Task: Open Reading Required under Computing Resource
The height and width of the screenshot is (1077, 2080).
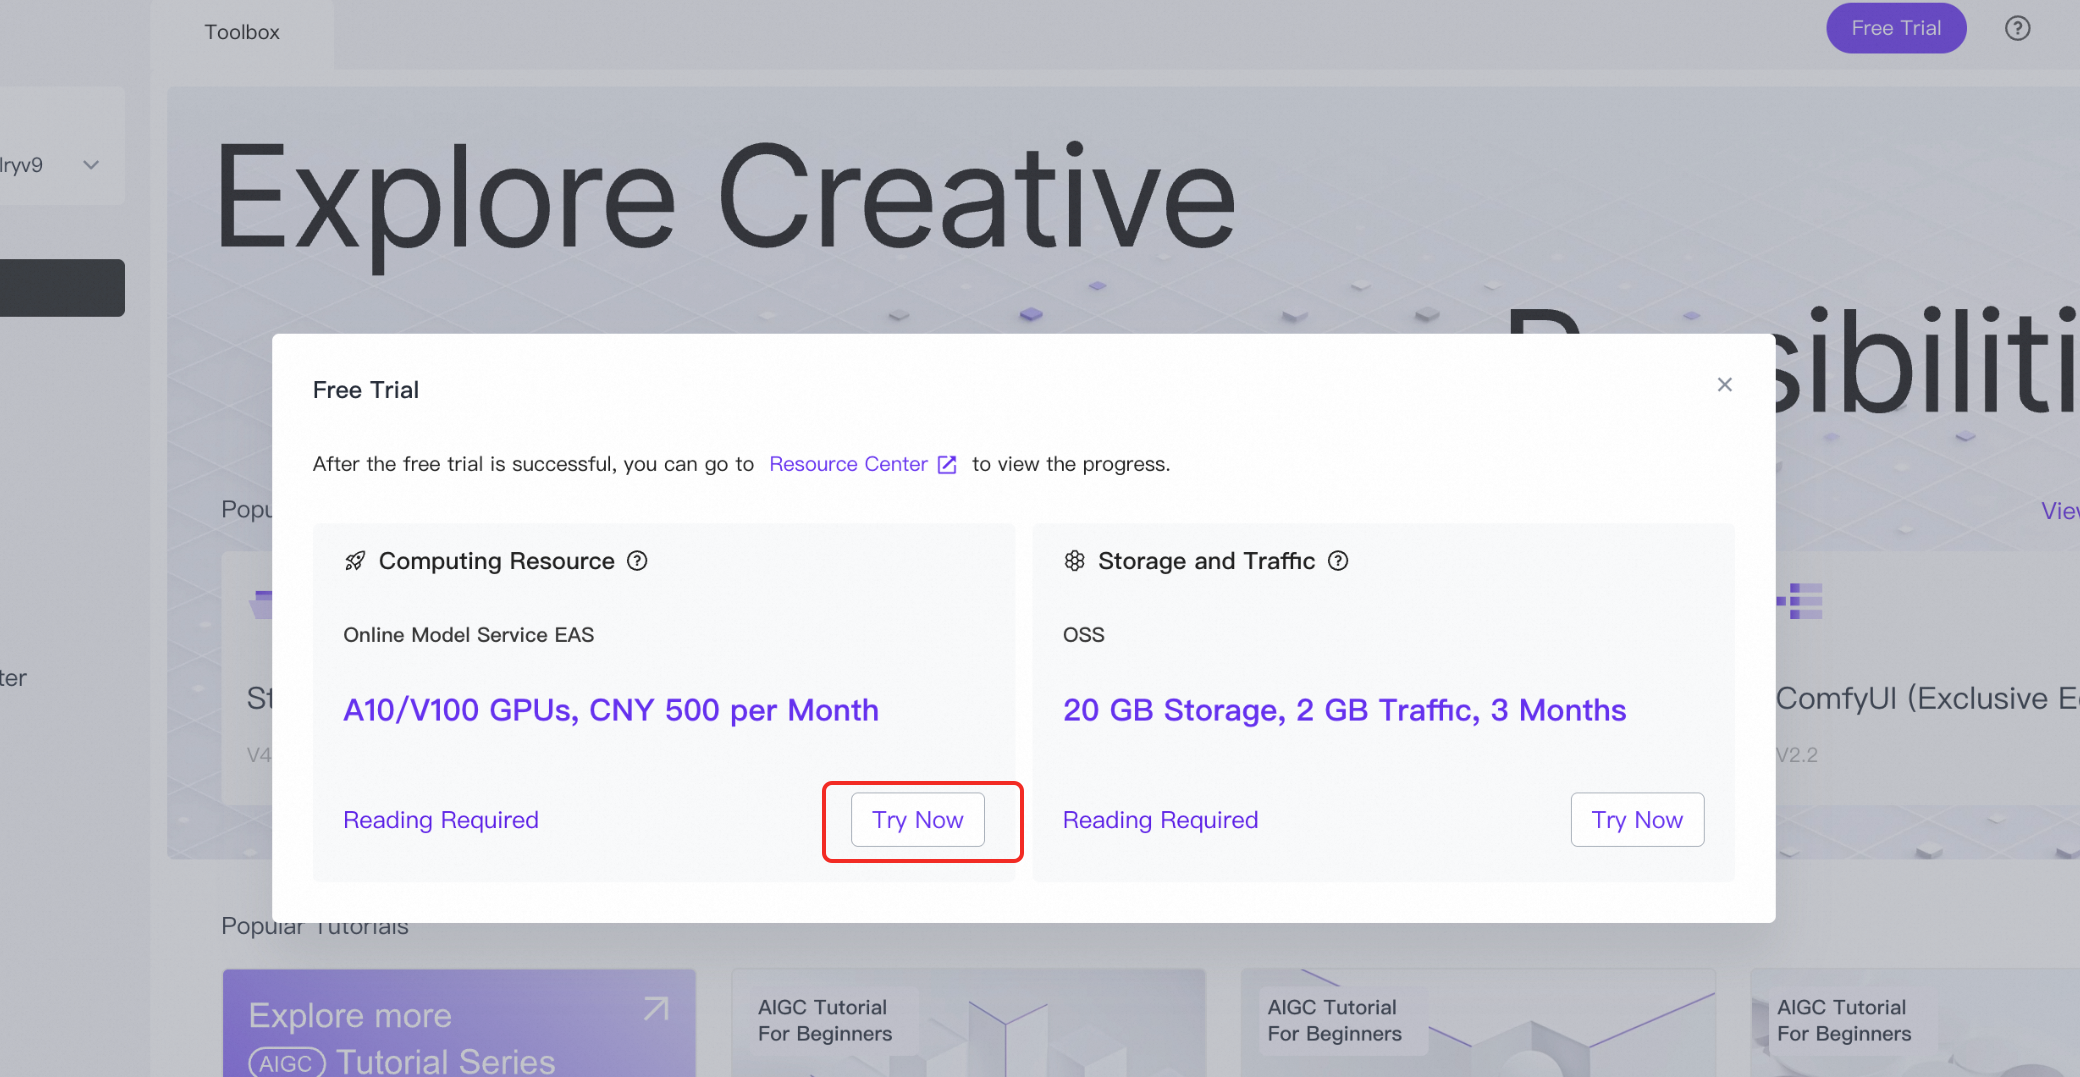Action: coord(441,820)
